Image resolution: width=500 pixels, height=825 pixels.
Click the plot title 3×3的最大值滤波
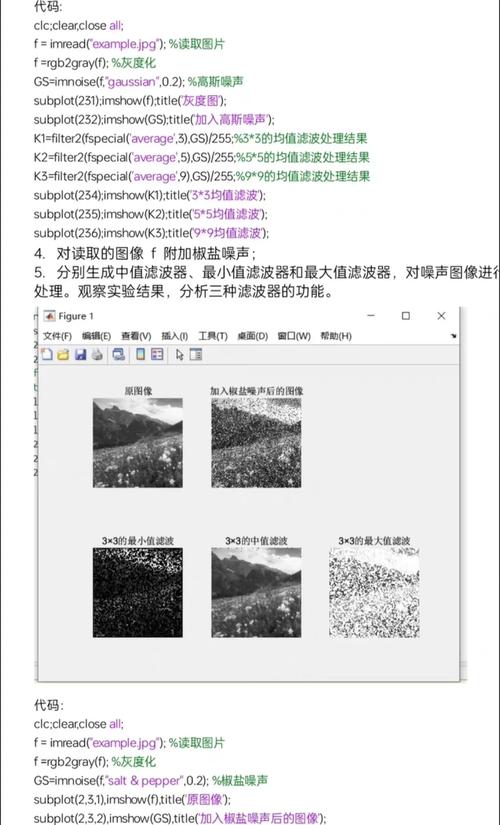click(374, 541)
